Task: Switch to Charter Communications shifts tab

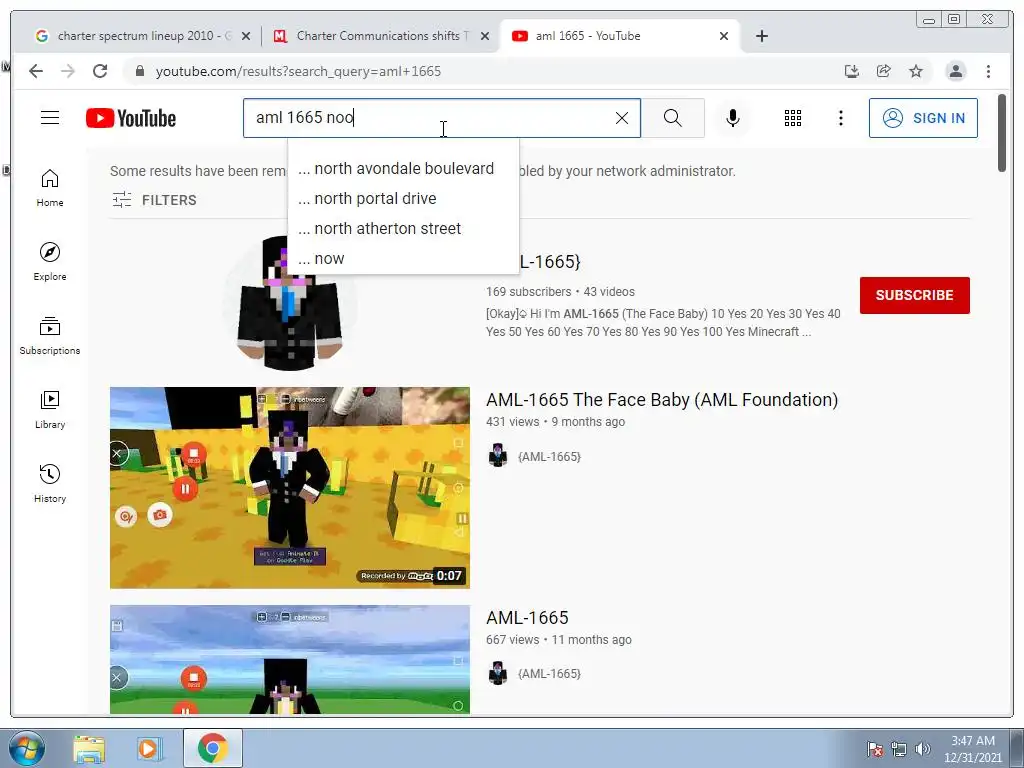Action: coord(381,36)
